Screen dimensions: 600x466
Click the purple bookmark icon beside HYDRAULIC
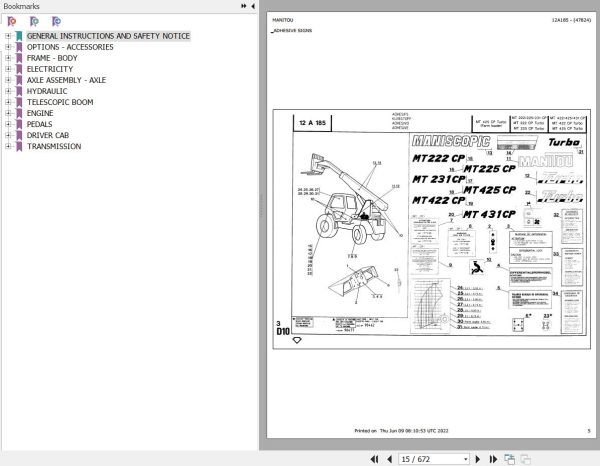point(19,91)
